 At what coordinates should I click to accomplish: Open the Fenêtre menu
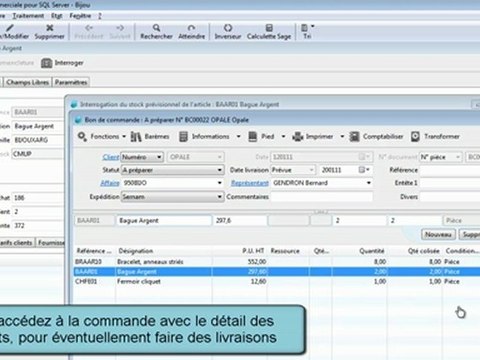(80, 16)
